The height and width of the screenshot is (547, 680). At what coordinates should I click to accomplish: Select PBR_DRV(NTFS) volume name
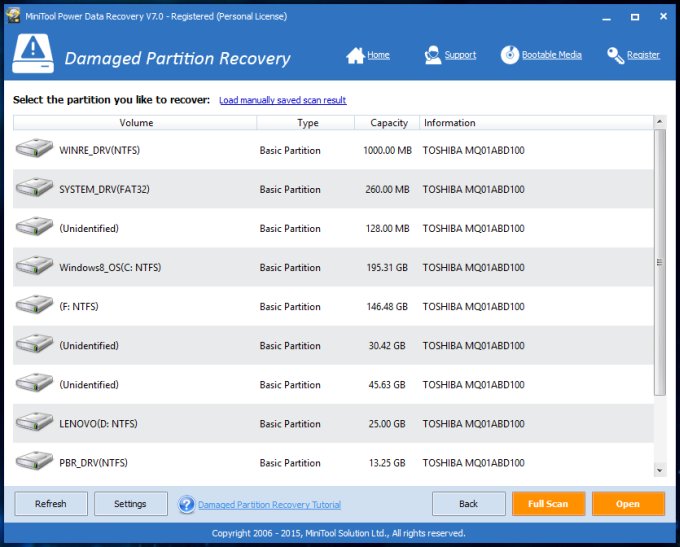click(94, 463)
